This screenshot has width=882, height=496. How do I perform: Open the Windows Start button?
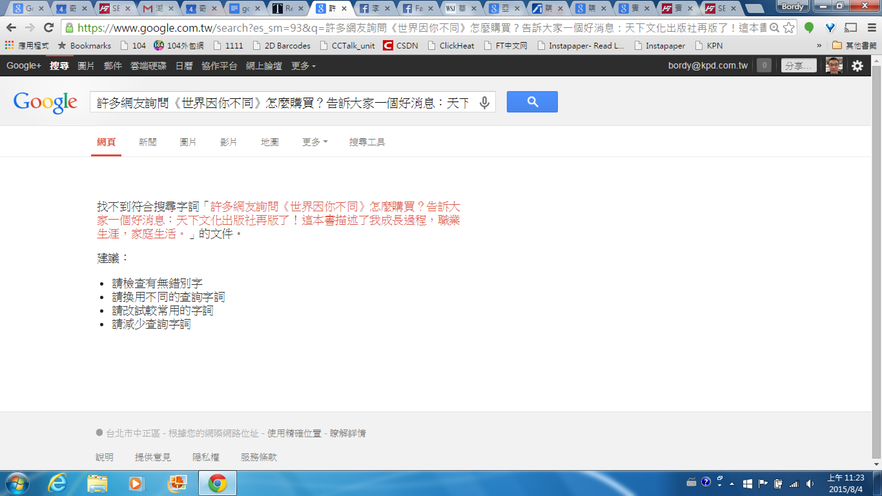point(17,484)
